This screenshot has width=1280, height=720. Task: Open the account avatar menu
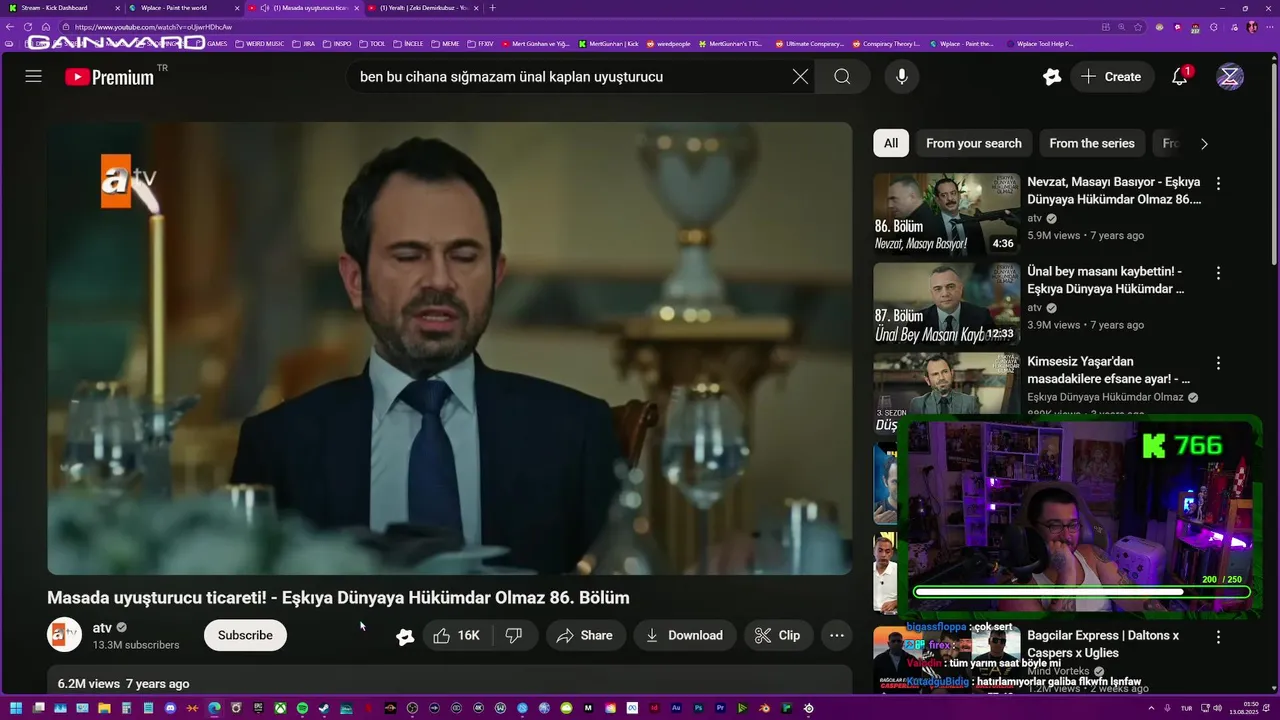tap(1230, 76)
